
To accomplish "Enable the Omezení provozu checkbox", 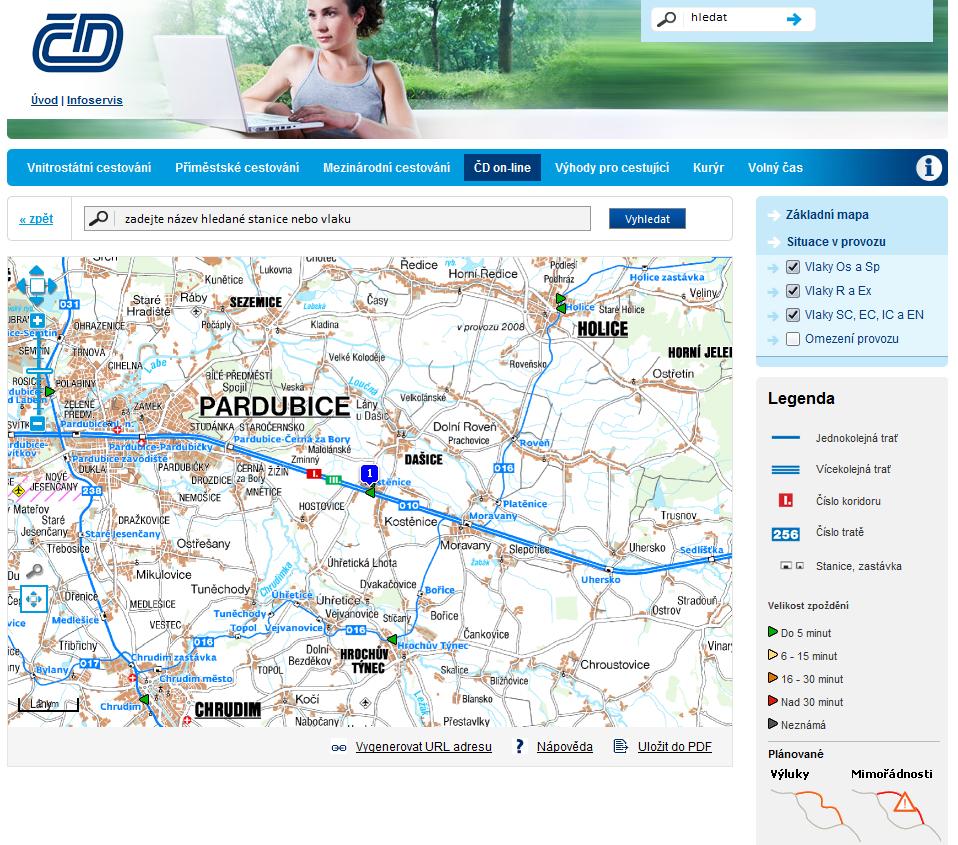I will point(793,339).
